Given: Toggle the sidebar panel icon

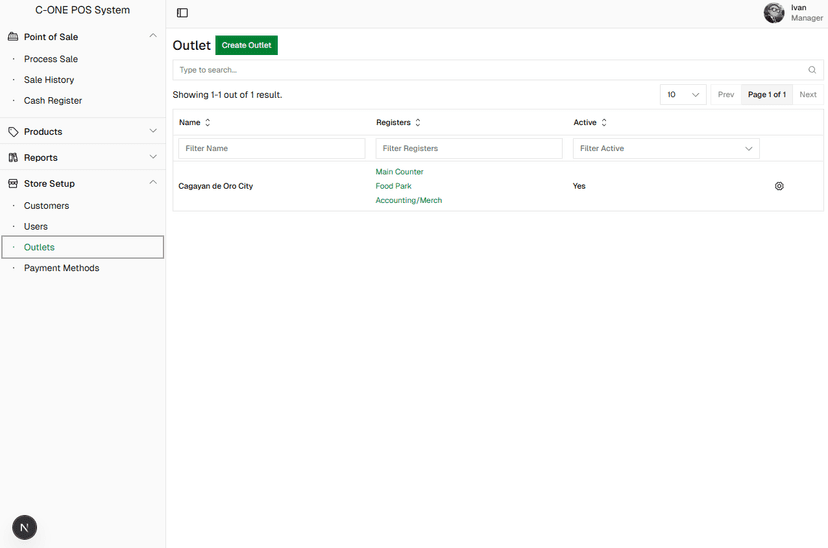Looking at the screenshot, I should (182, 13).
